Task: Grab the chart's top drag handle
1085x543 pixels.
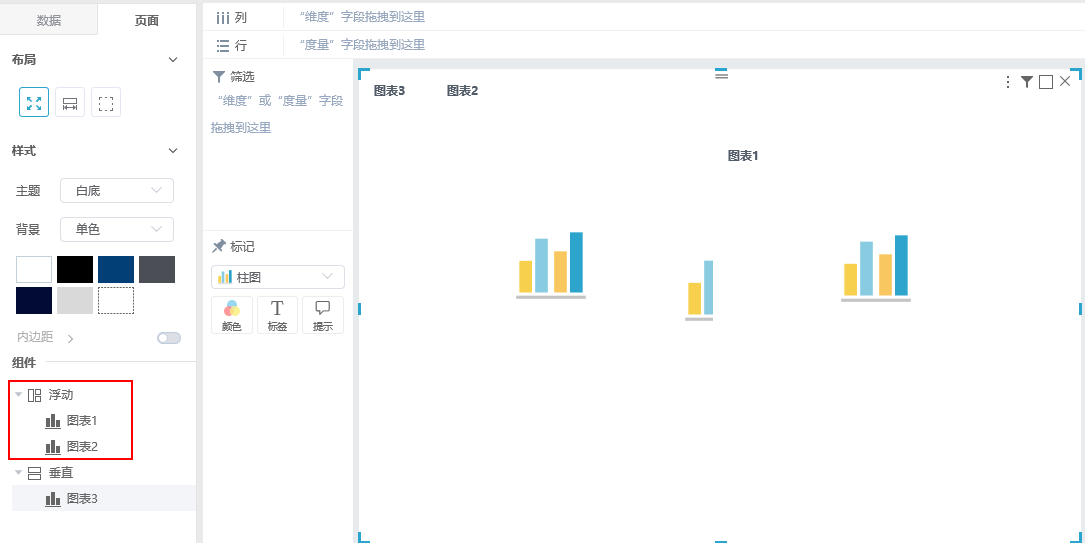Action: click(721, 75)
